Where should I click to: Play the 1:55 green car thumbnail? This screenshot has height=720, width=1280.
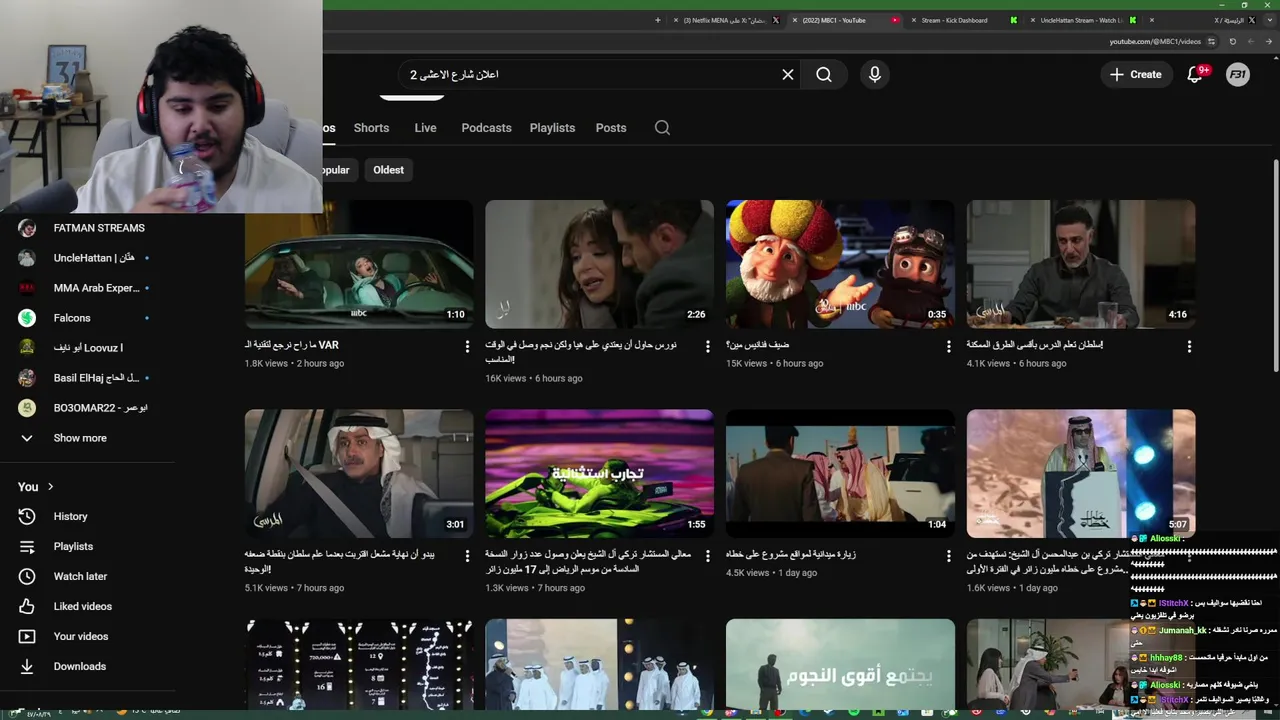pos(600,474)
